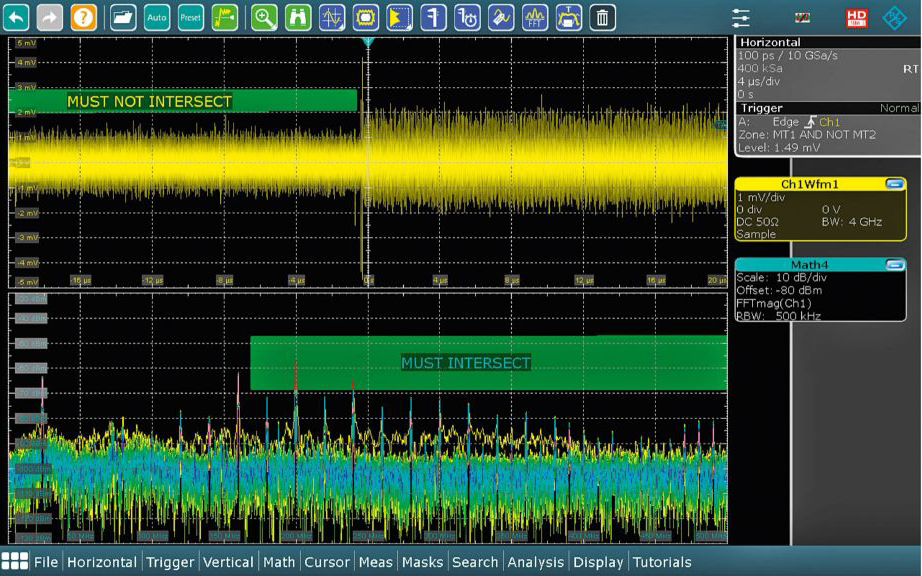
Task: Click the Trigger label in the side panel
Action: 762,108
